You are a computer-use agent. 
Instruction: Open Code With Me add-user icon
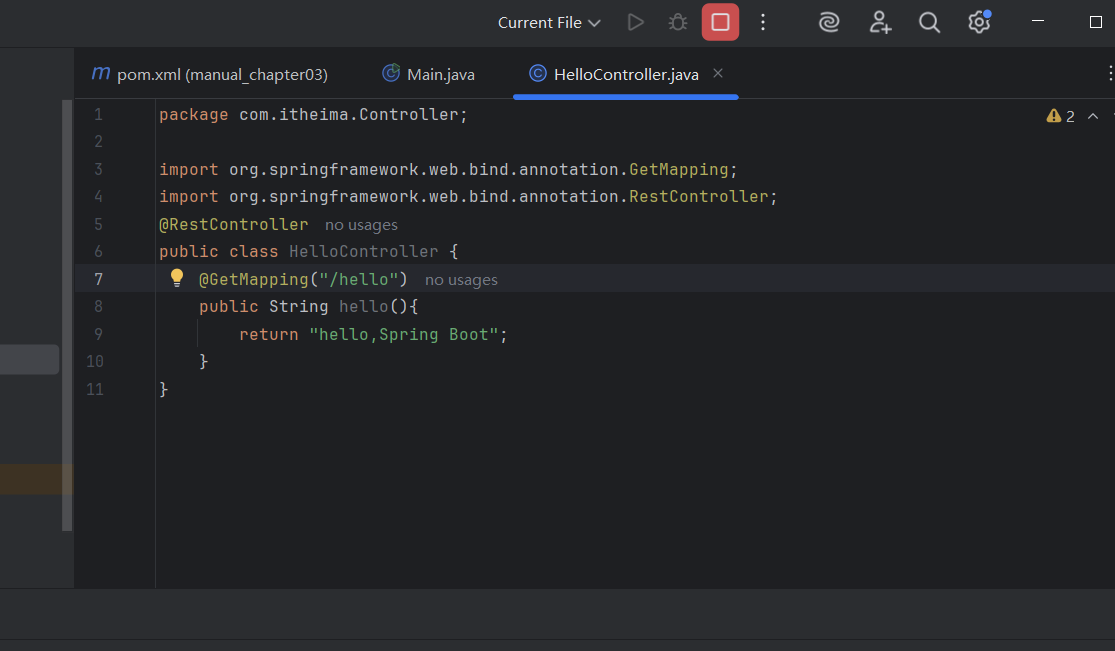880,22
